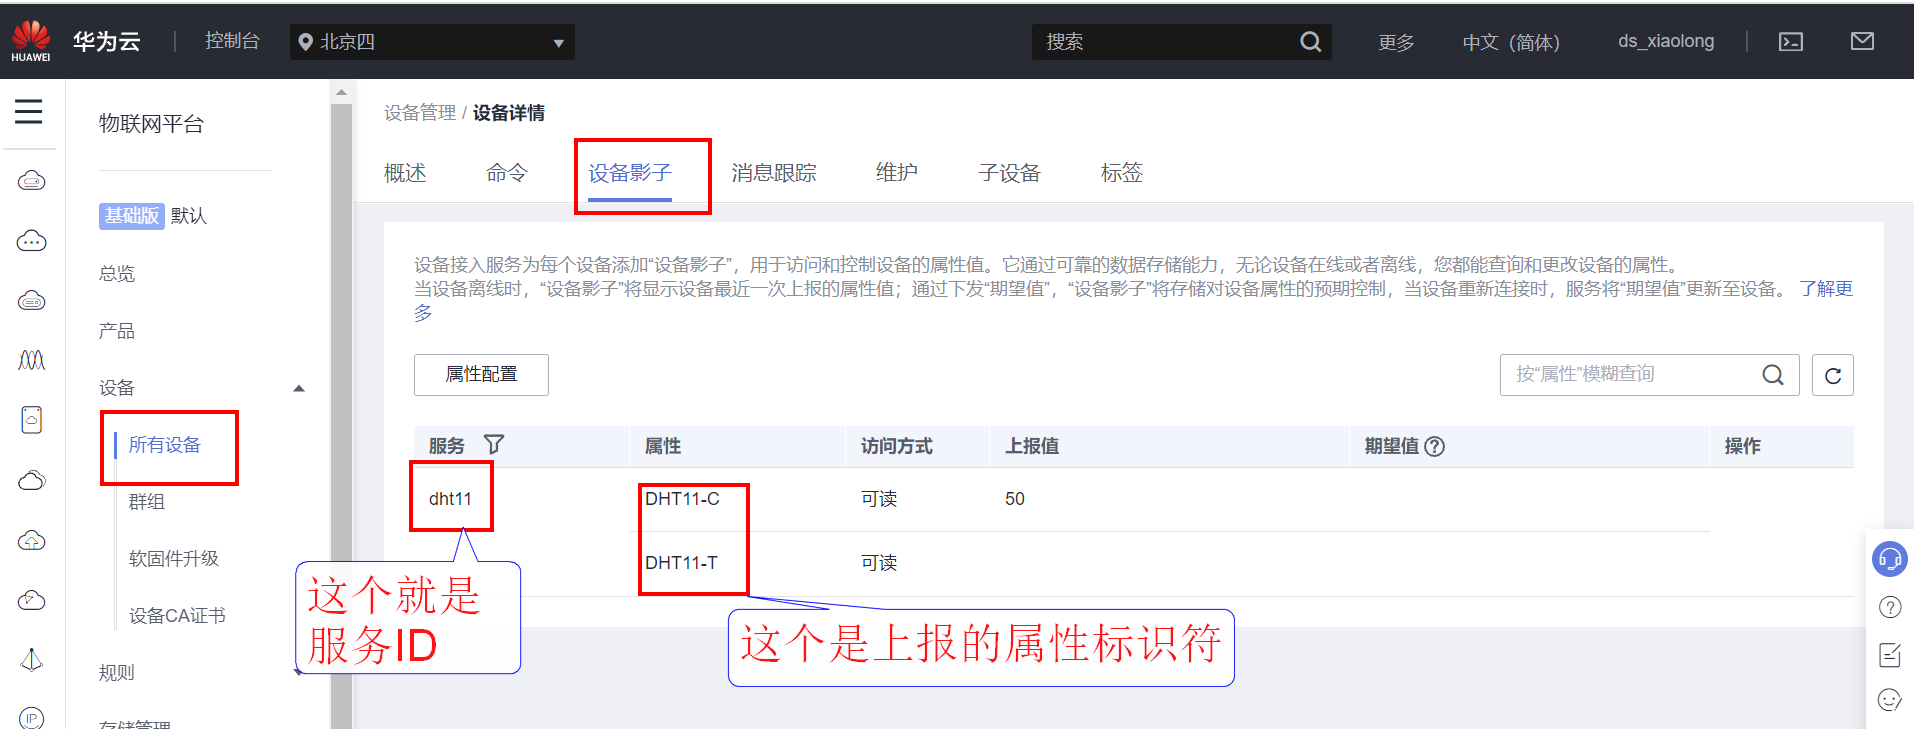Click the reported value 50
The image size is (1914, 729).
click(x=1015, y=499)
